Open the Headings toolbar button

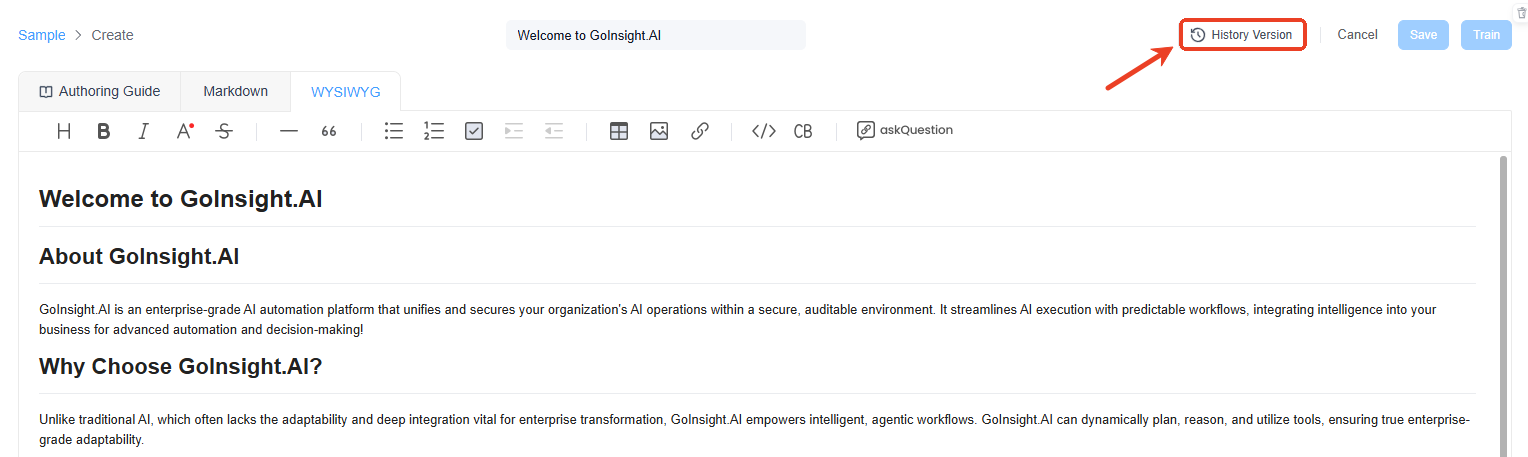[x=64, y=131]
